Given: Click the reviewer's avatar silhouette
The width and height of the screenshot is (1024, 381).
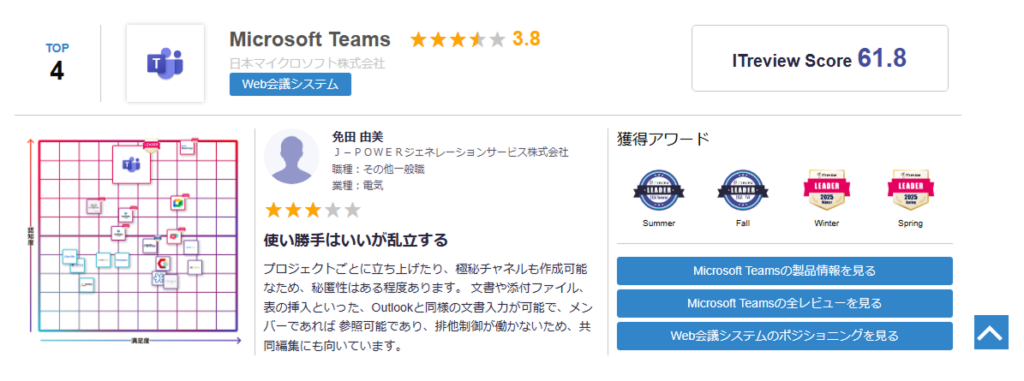Looking at the screenshot, I should (291, 157).
